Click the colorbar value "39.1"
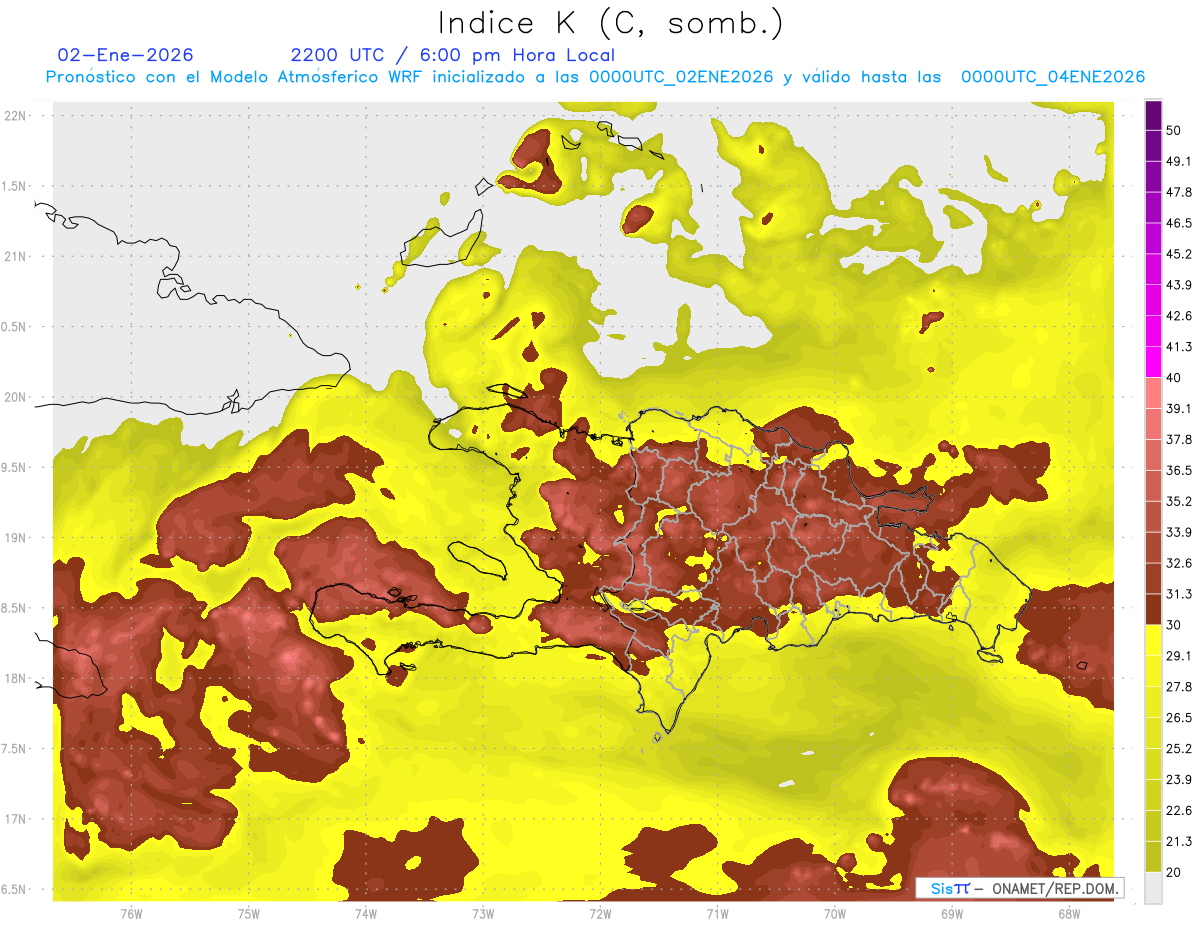 [x=1179, y=409]
